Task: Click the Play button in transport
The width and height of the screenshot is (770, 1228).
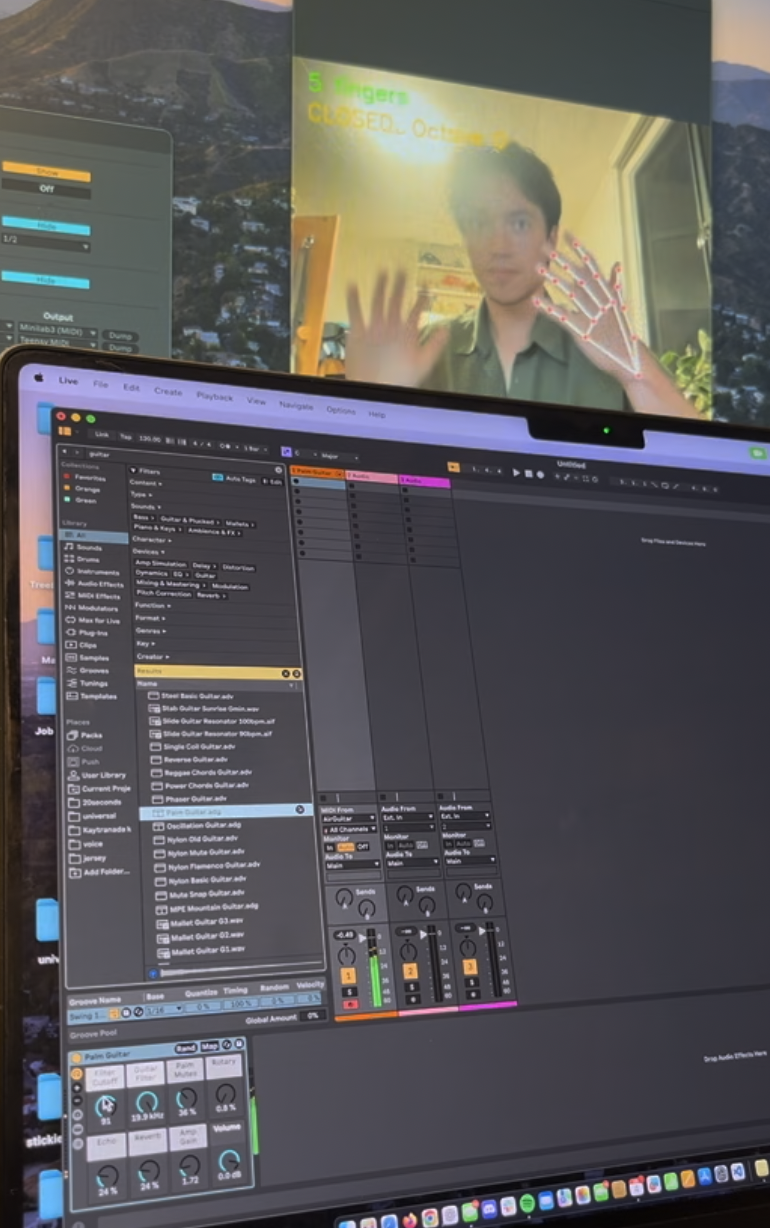Action: click(516, 472)
